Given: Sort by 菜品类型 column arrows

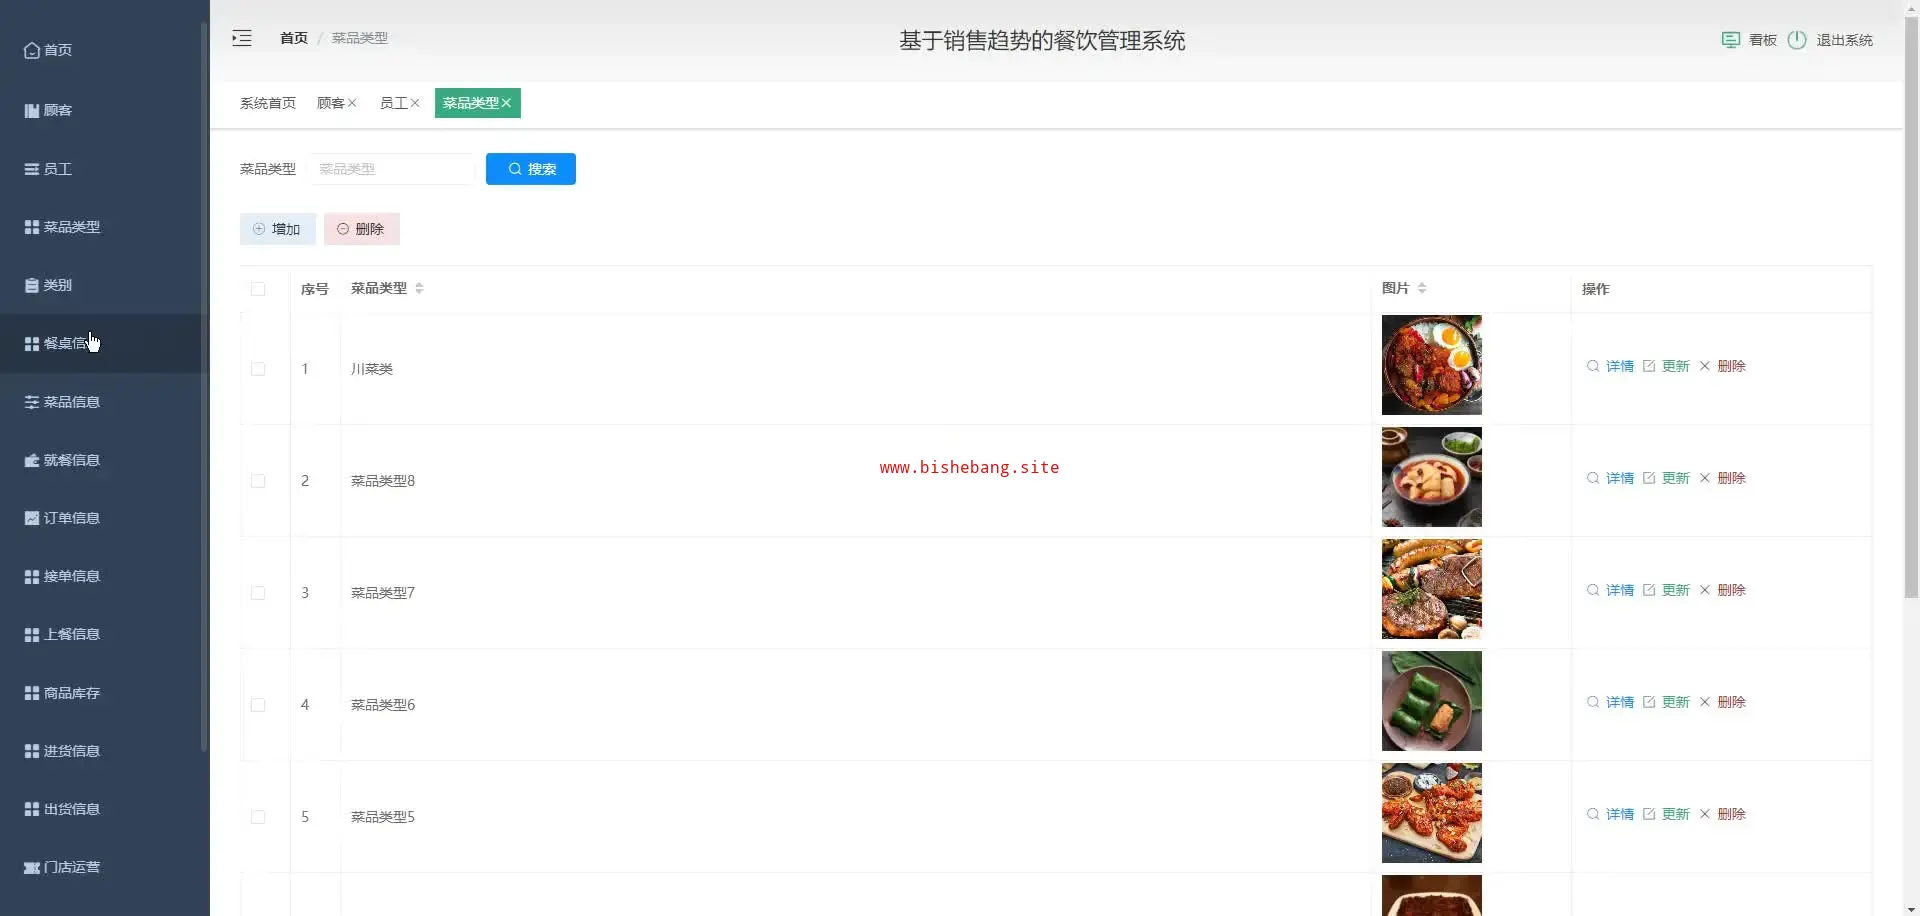Looking at the screenshot, I should point(419,288).
